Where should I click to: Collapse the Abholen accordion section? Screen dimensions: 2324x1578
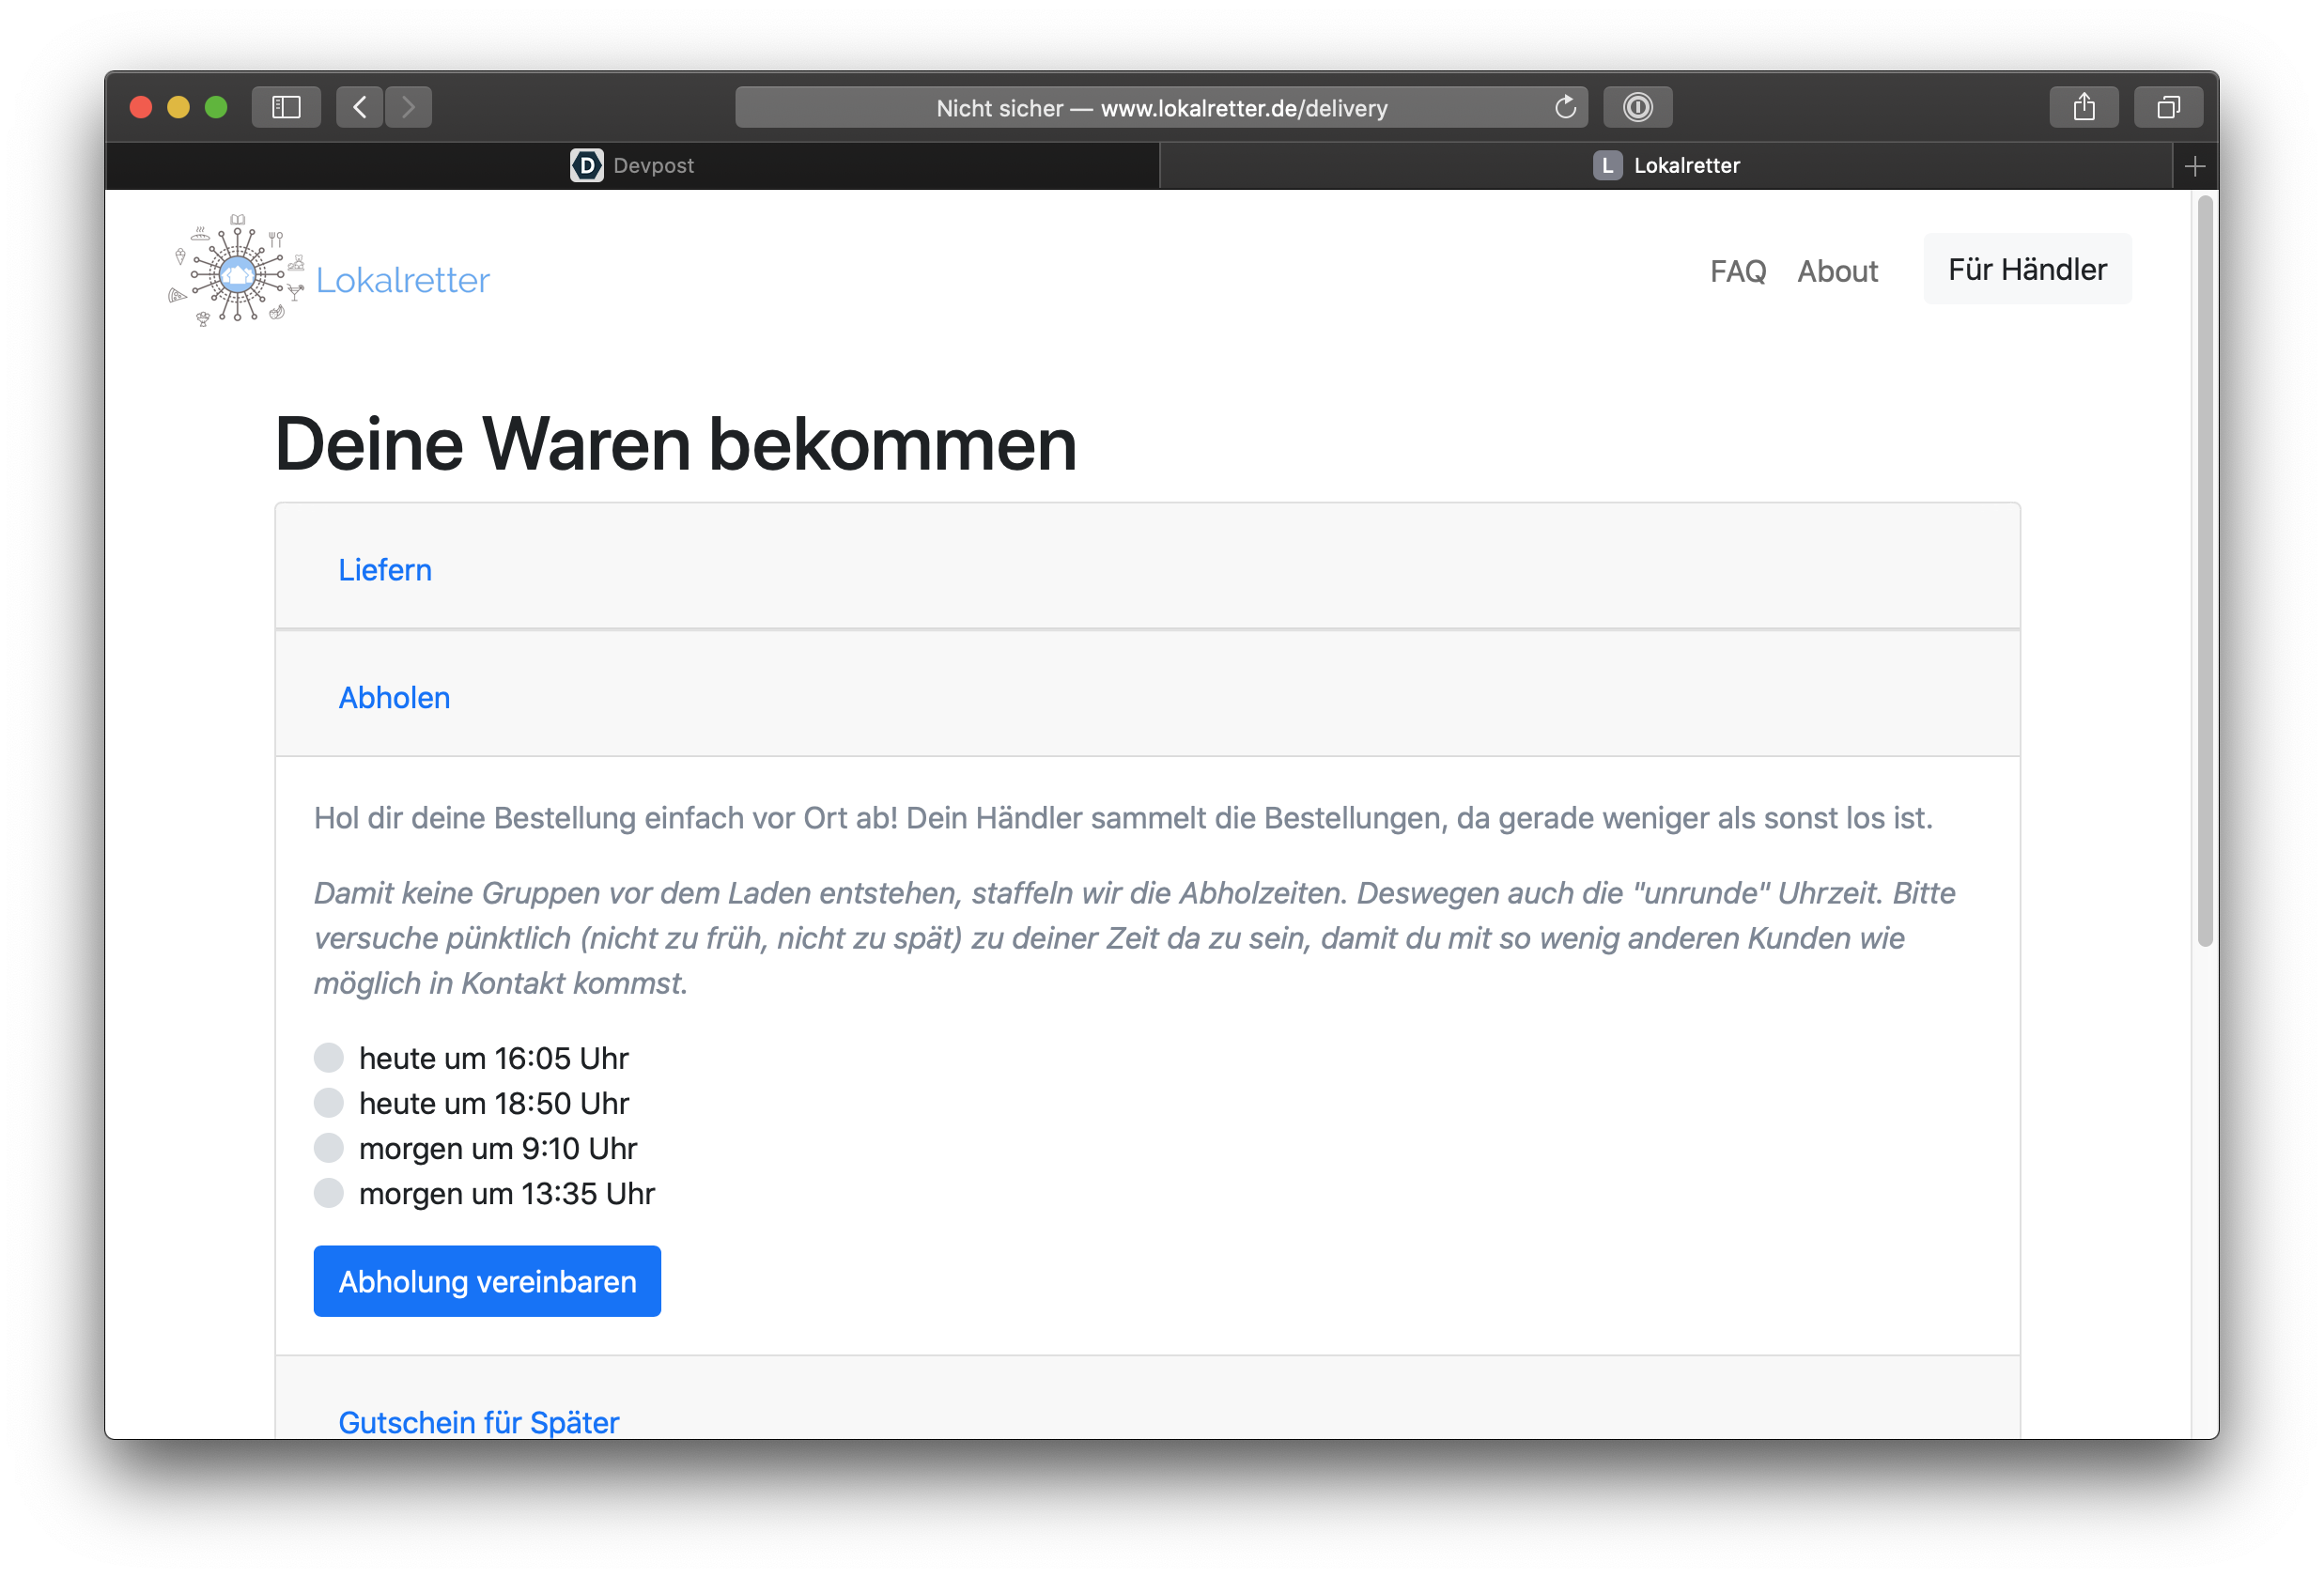(394, 697)
